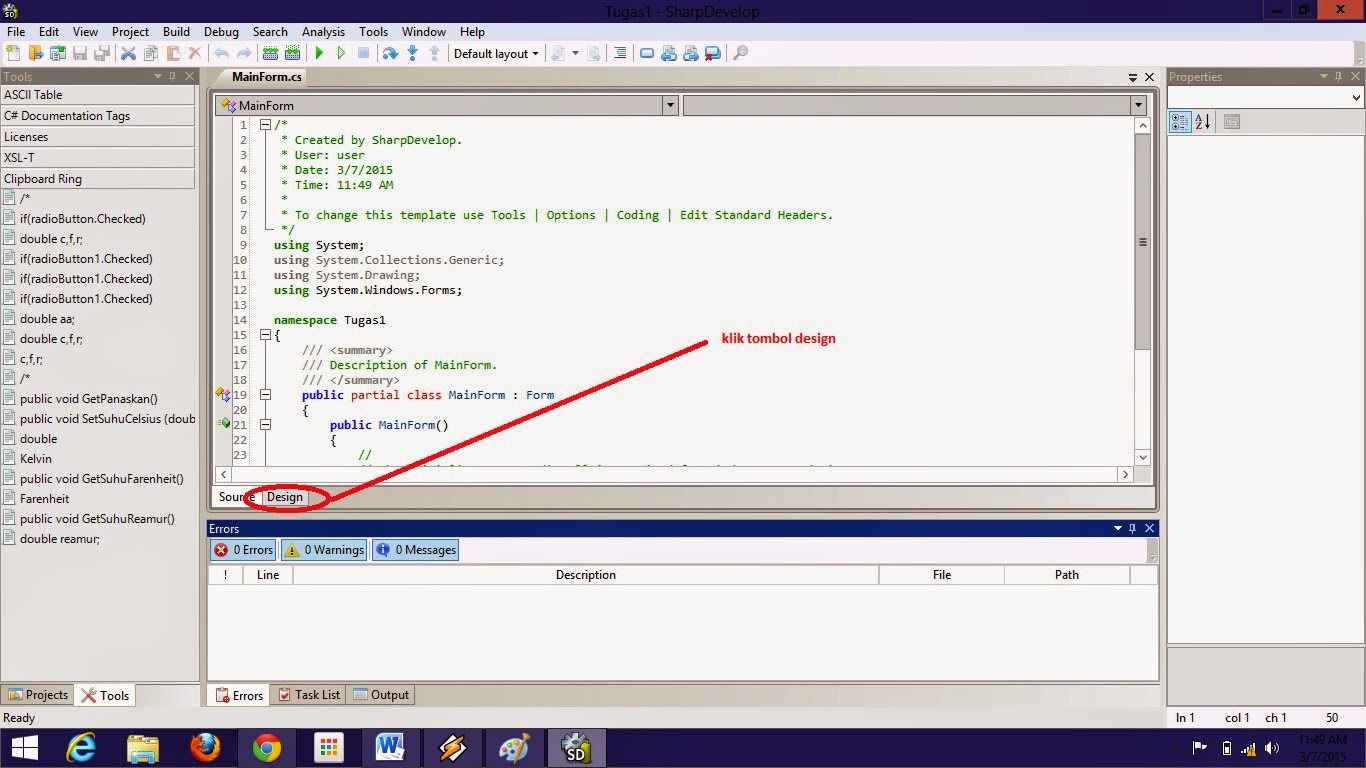Open Microsoft Word from the taskbar
This screenshot has height=768, width=1366.
390,748
